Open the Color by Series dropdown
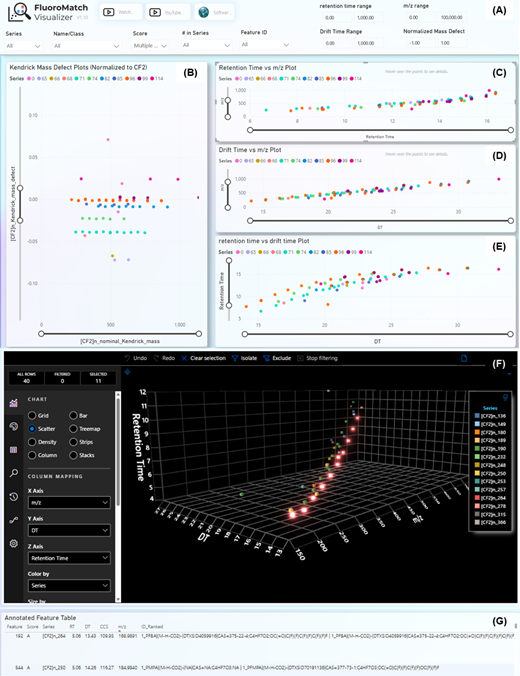This screenshot has width=520, height=676. (x=69, y=585)
